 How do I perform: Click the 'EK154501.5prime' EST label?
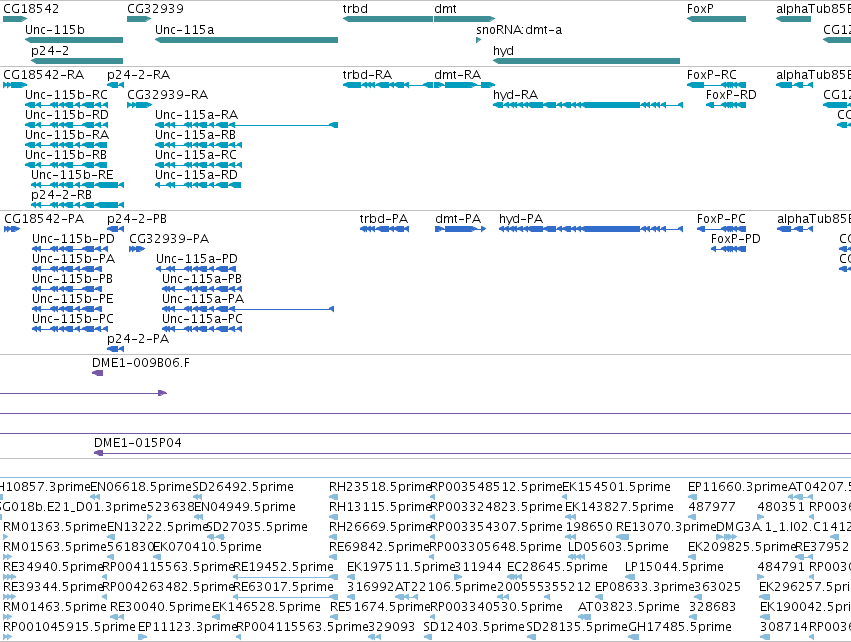[617, 487]
